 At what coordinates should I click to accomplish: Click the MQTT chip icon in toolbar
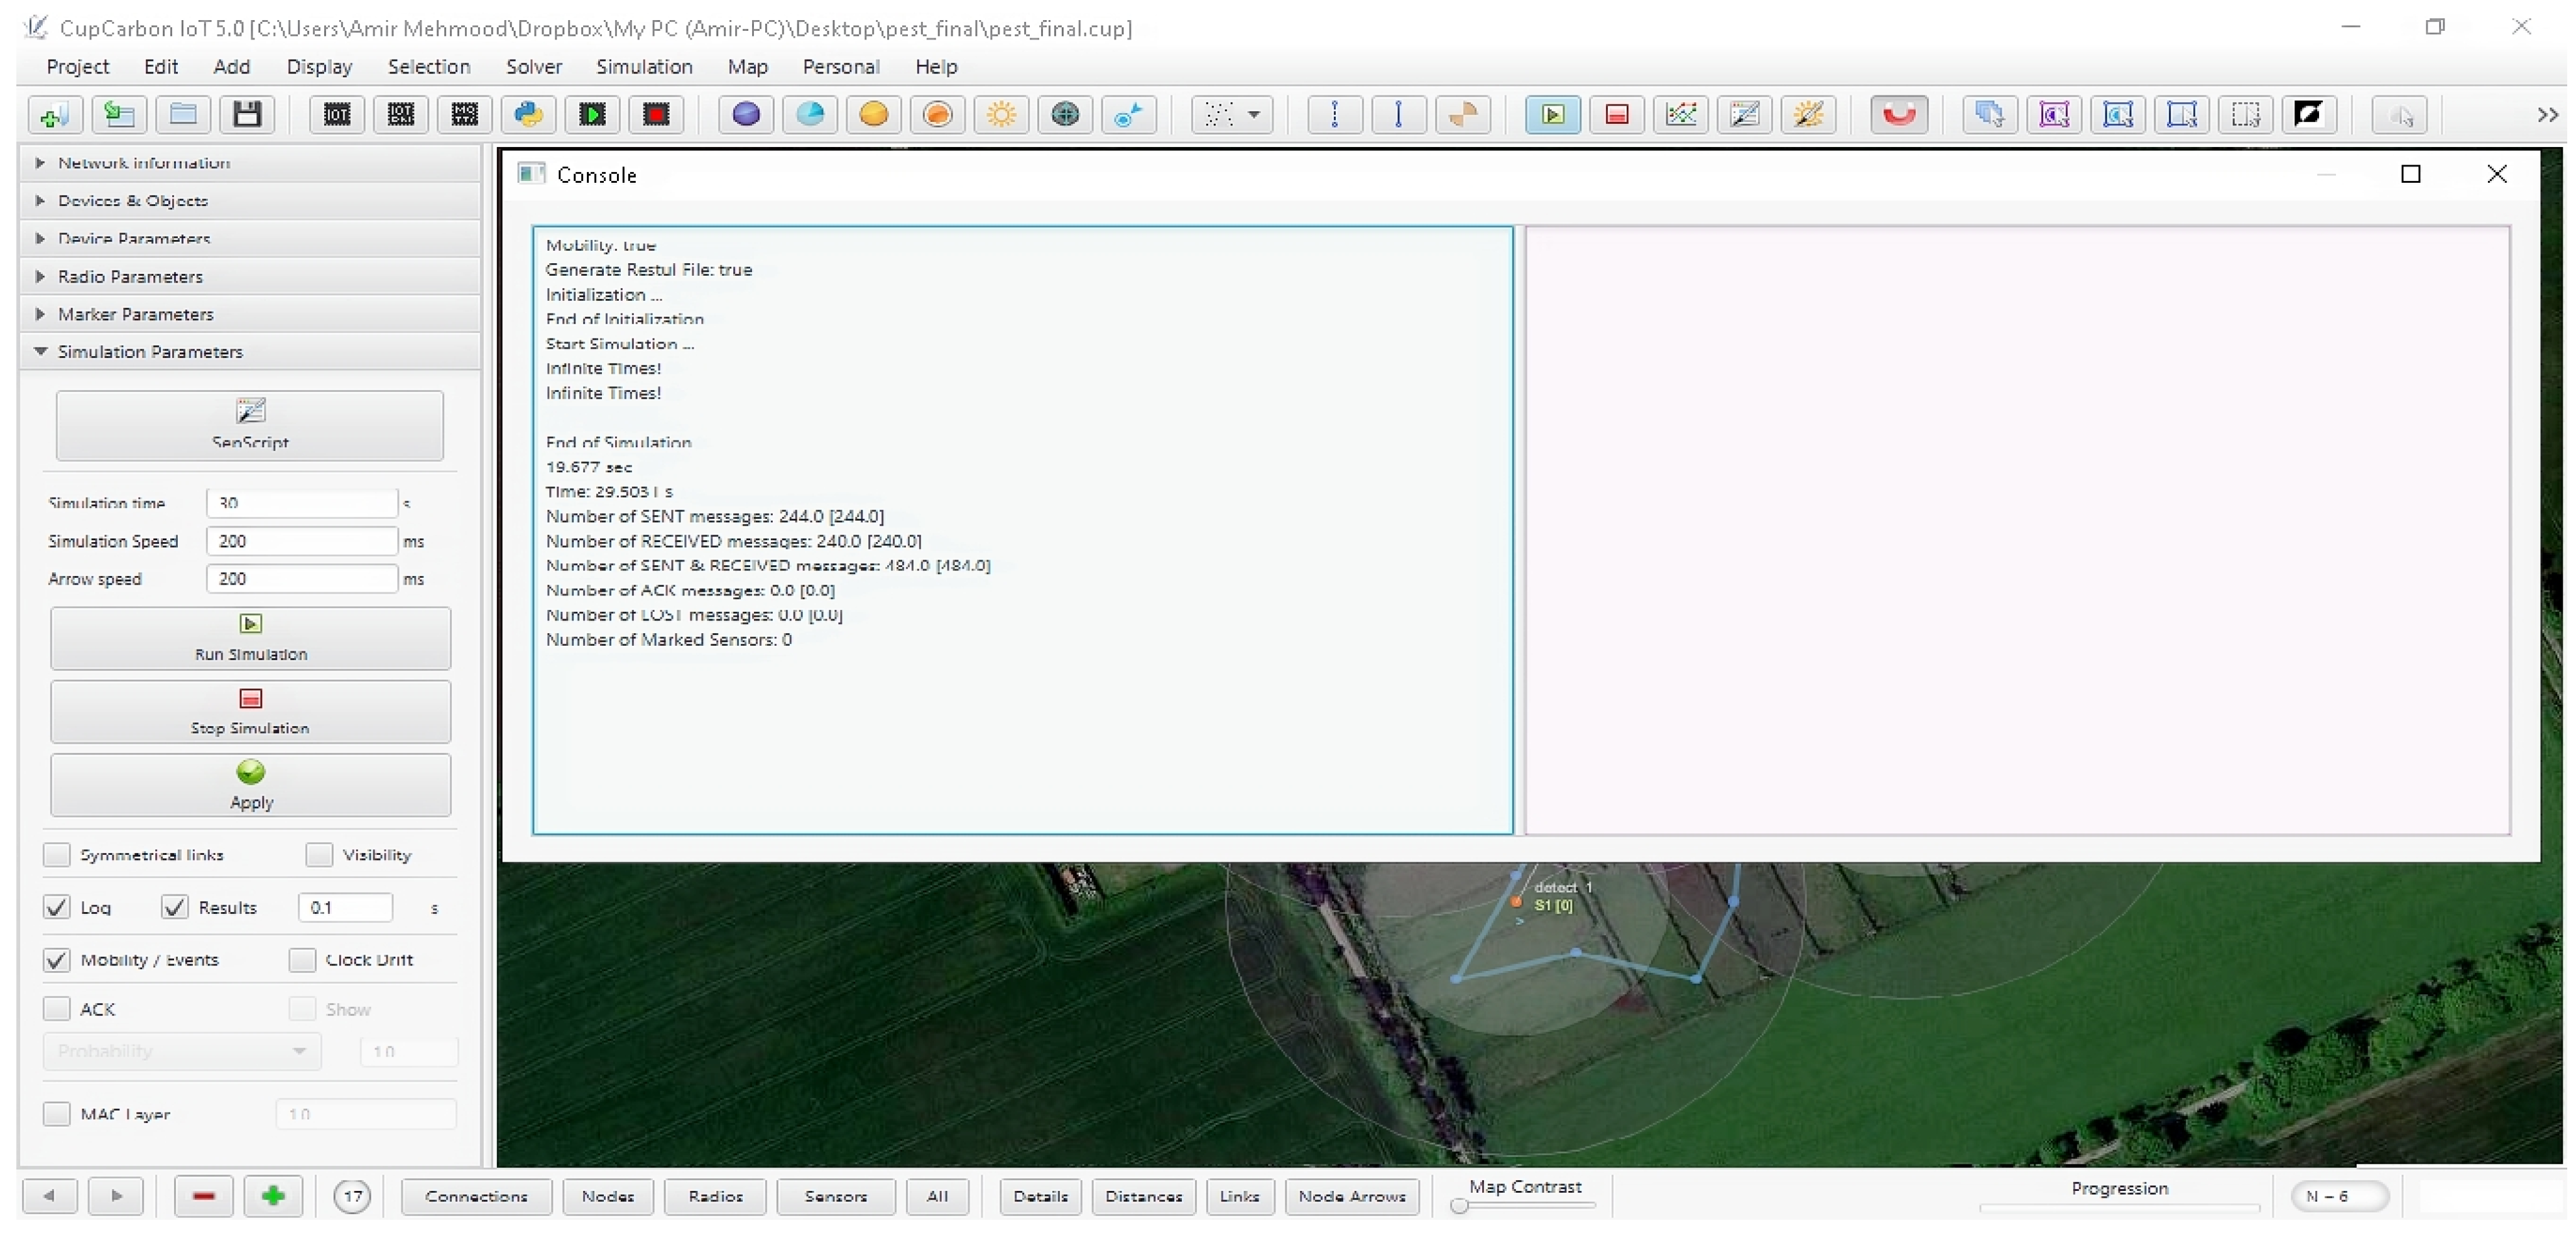click(x=464, y=115)
